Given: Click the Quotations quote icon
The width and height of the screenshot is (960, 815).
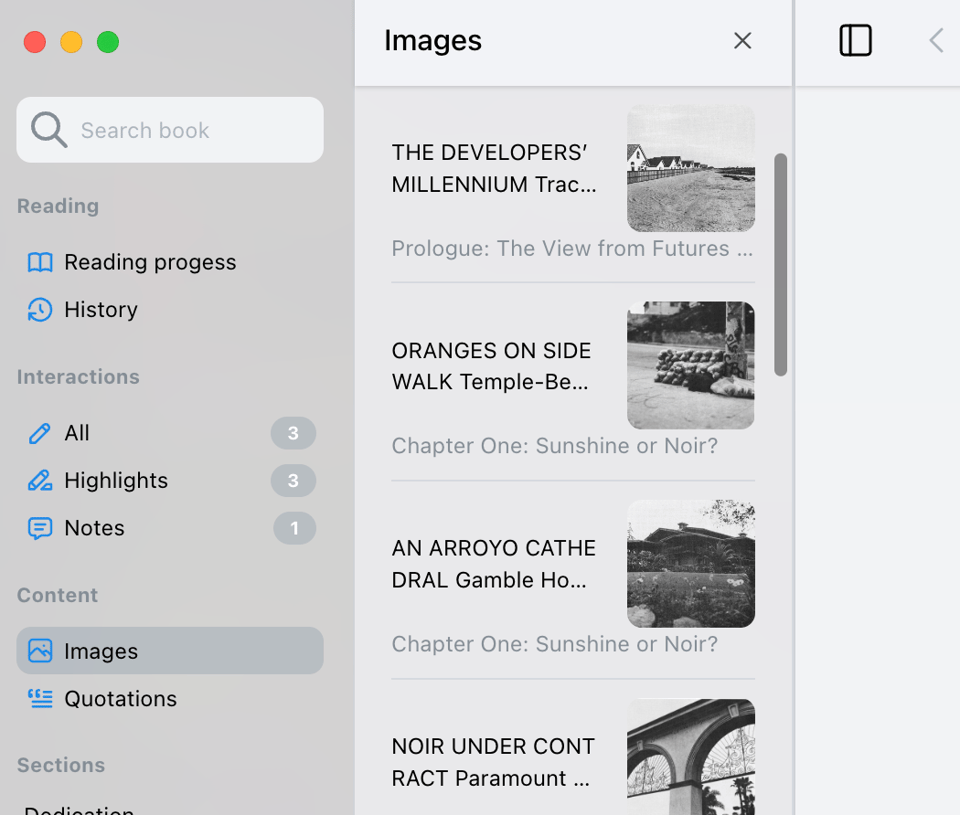Looking at the screenshot, I should [40, 699].
